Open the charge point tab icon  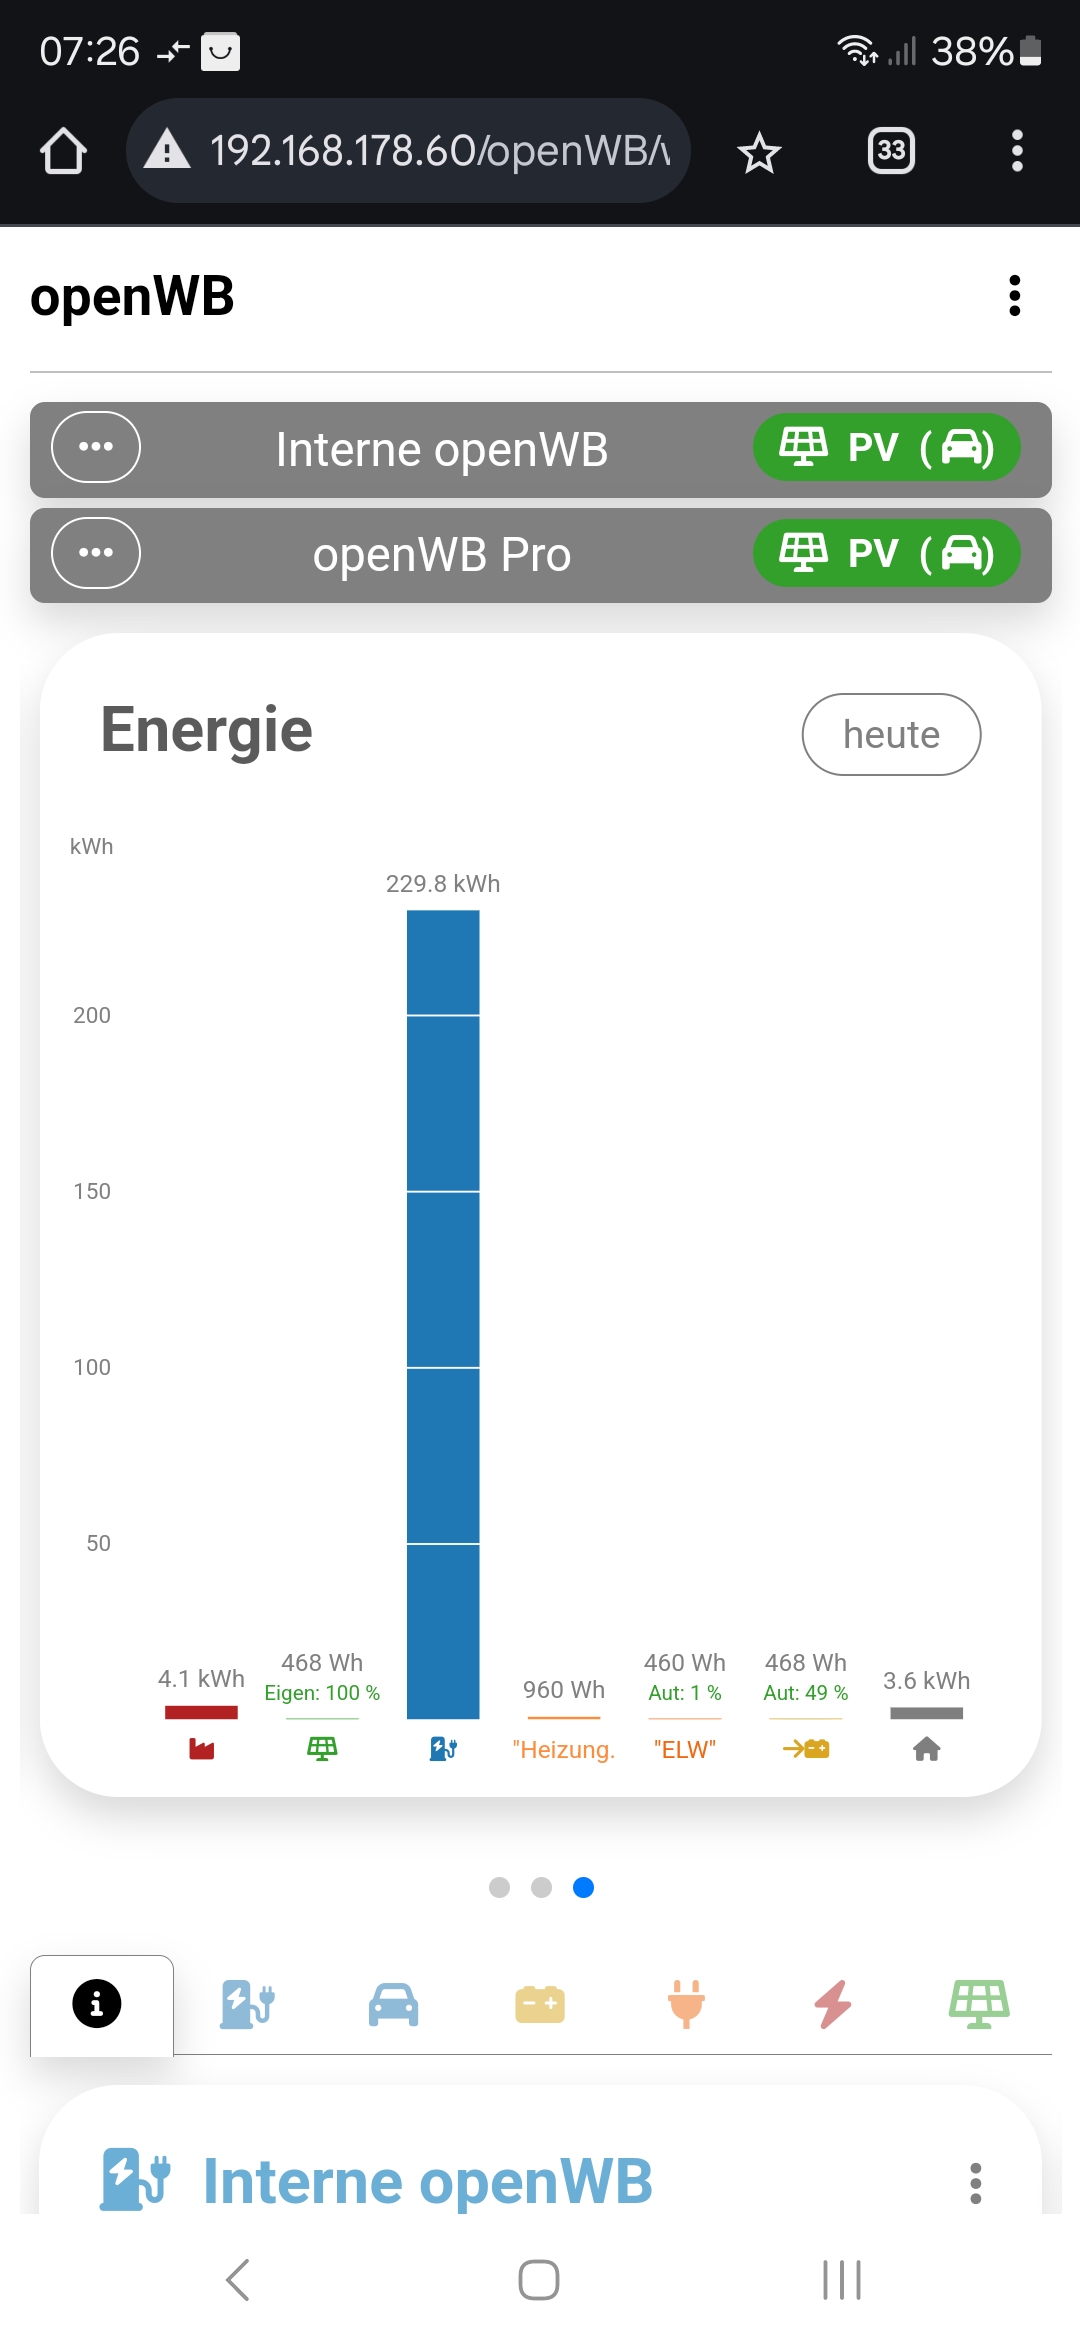pos(247,2004)
